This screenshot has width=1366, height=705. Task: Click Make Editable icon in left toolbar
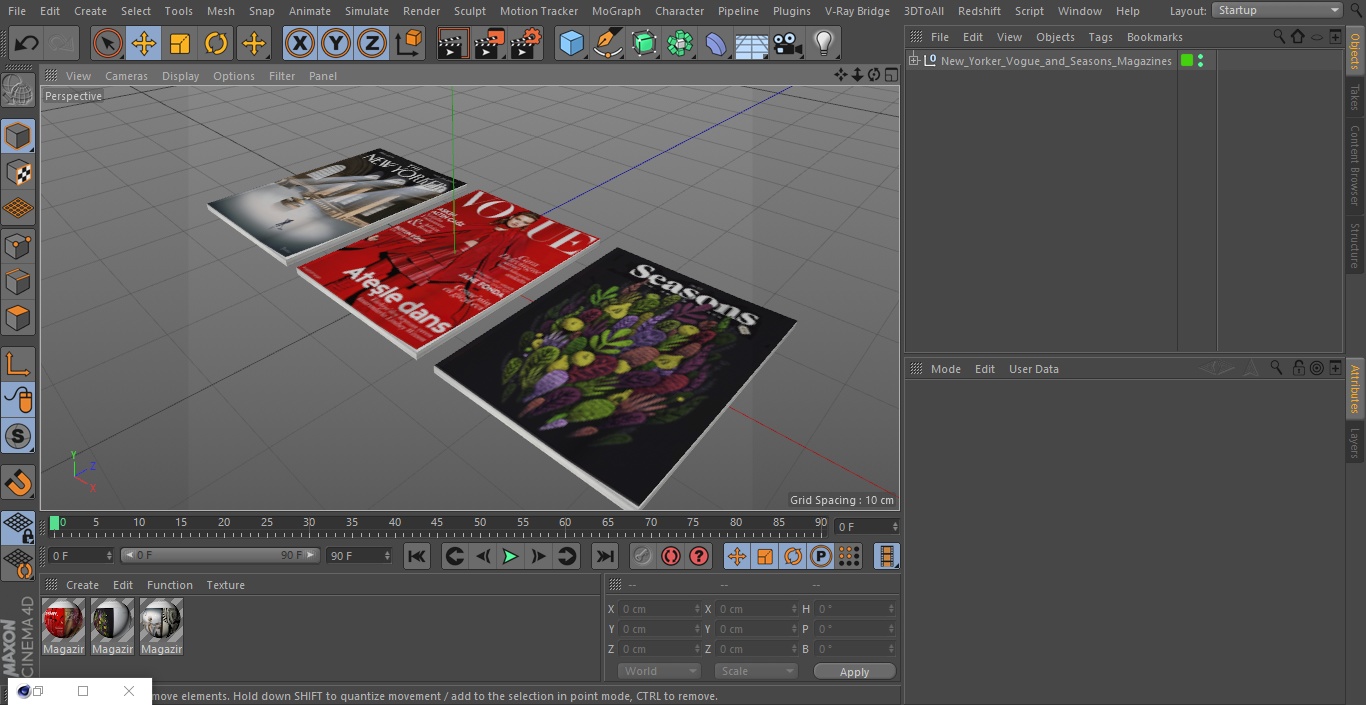pyautogui.click(x=18, y=91)
